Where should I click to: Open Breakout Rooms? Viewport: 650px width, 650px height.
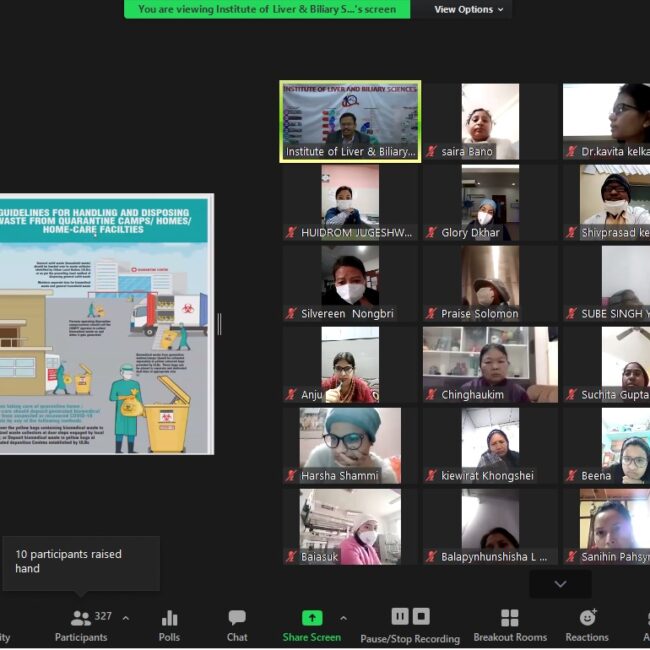click(x=510, y=624)
